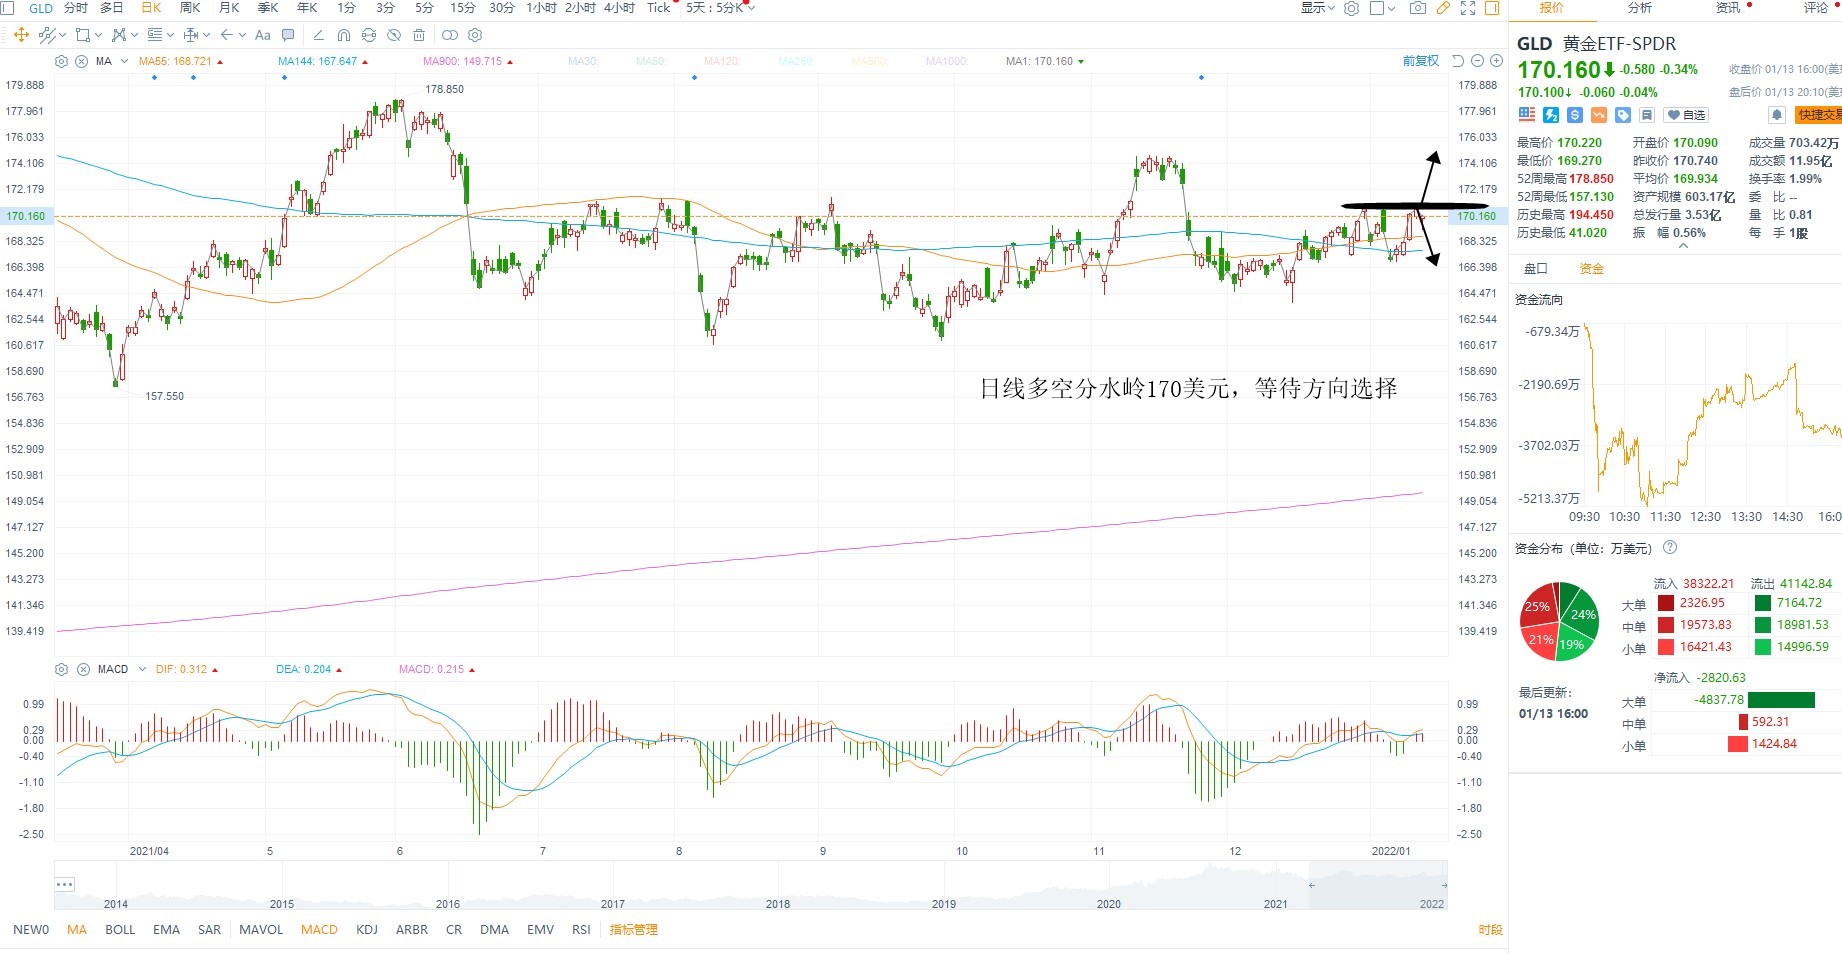Toggle the left panel icon at top-left
The width and height of the screenshot is (1842, 954).
[7, 8]
